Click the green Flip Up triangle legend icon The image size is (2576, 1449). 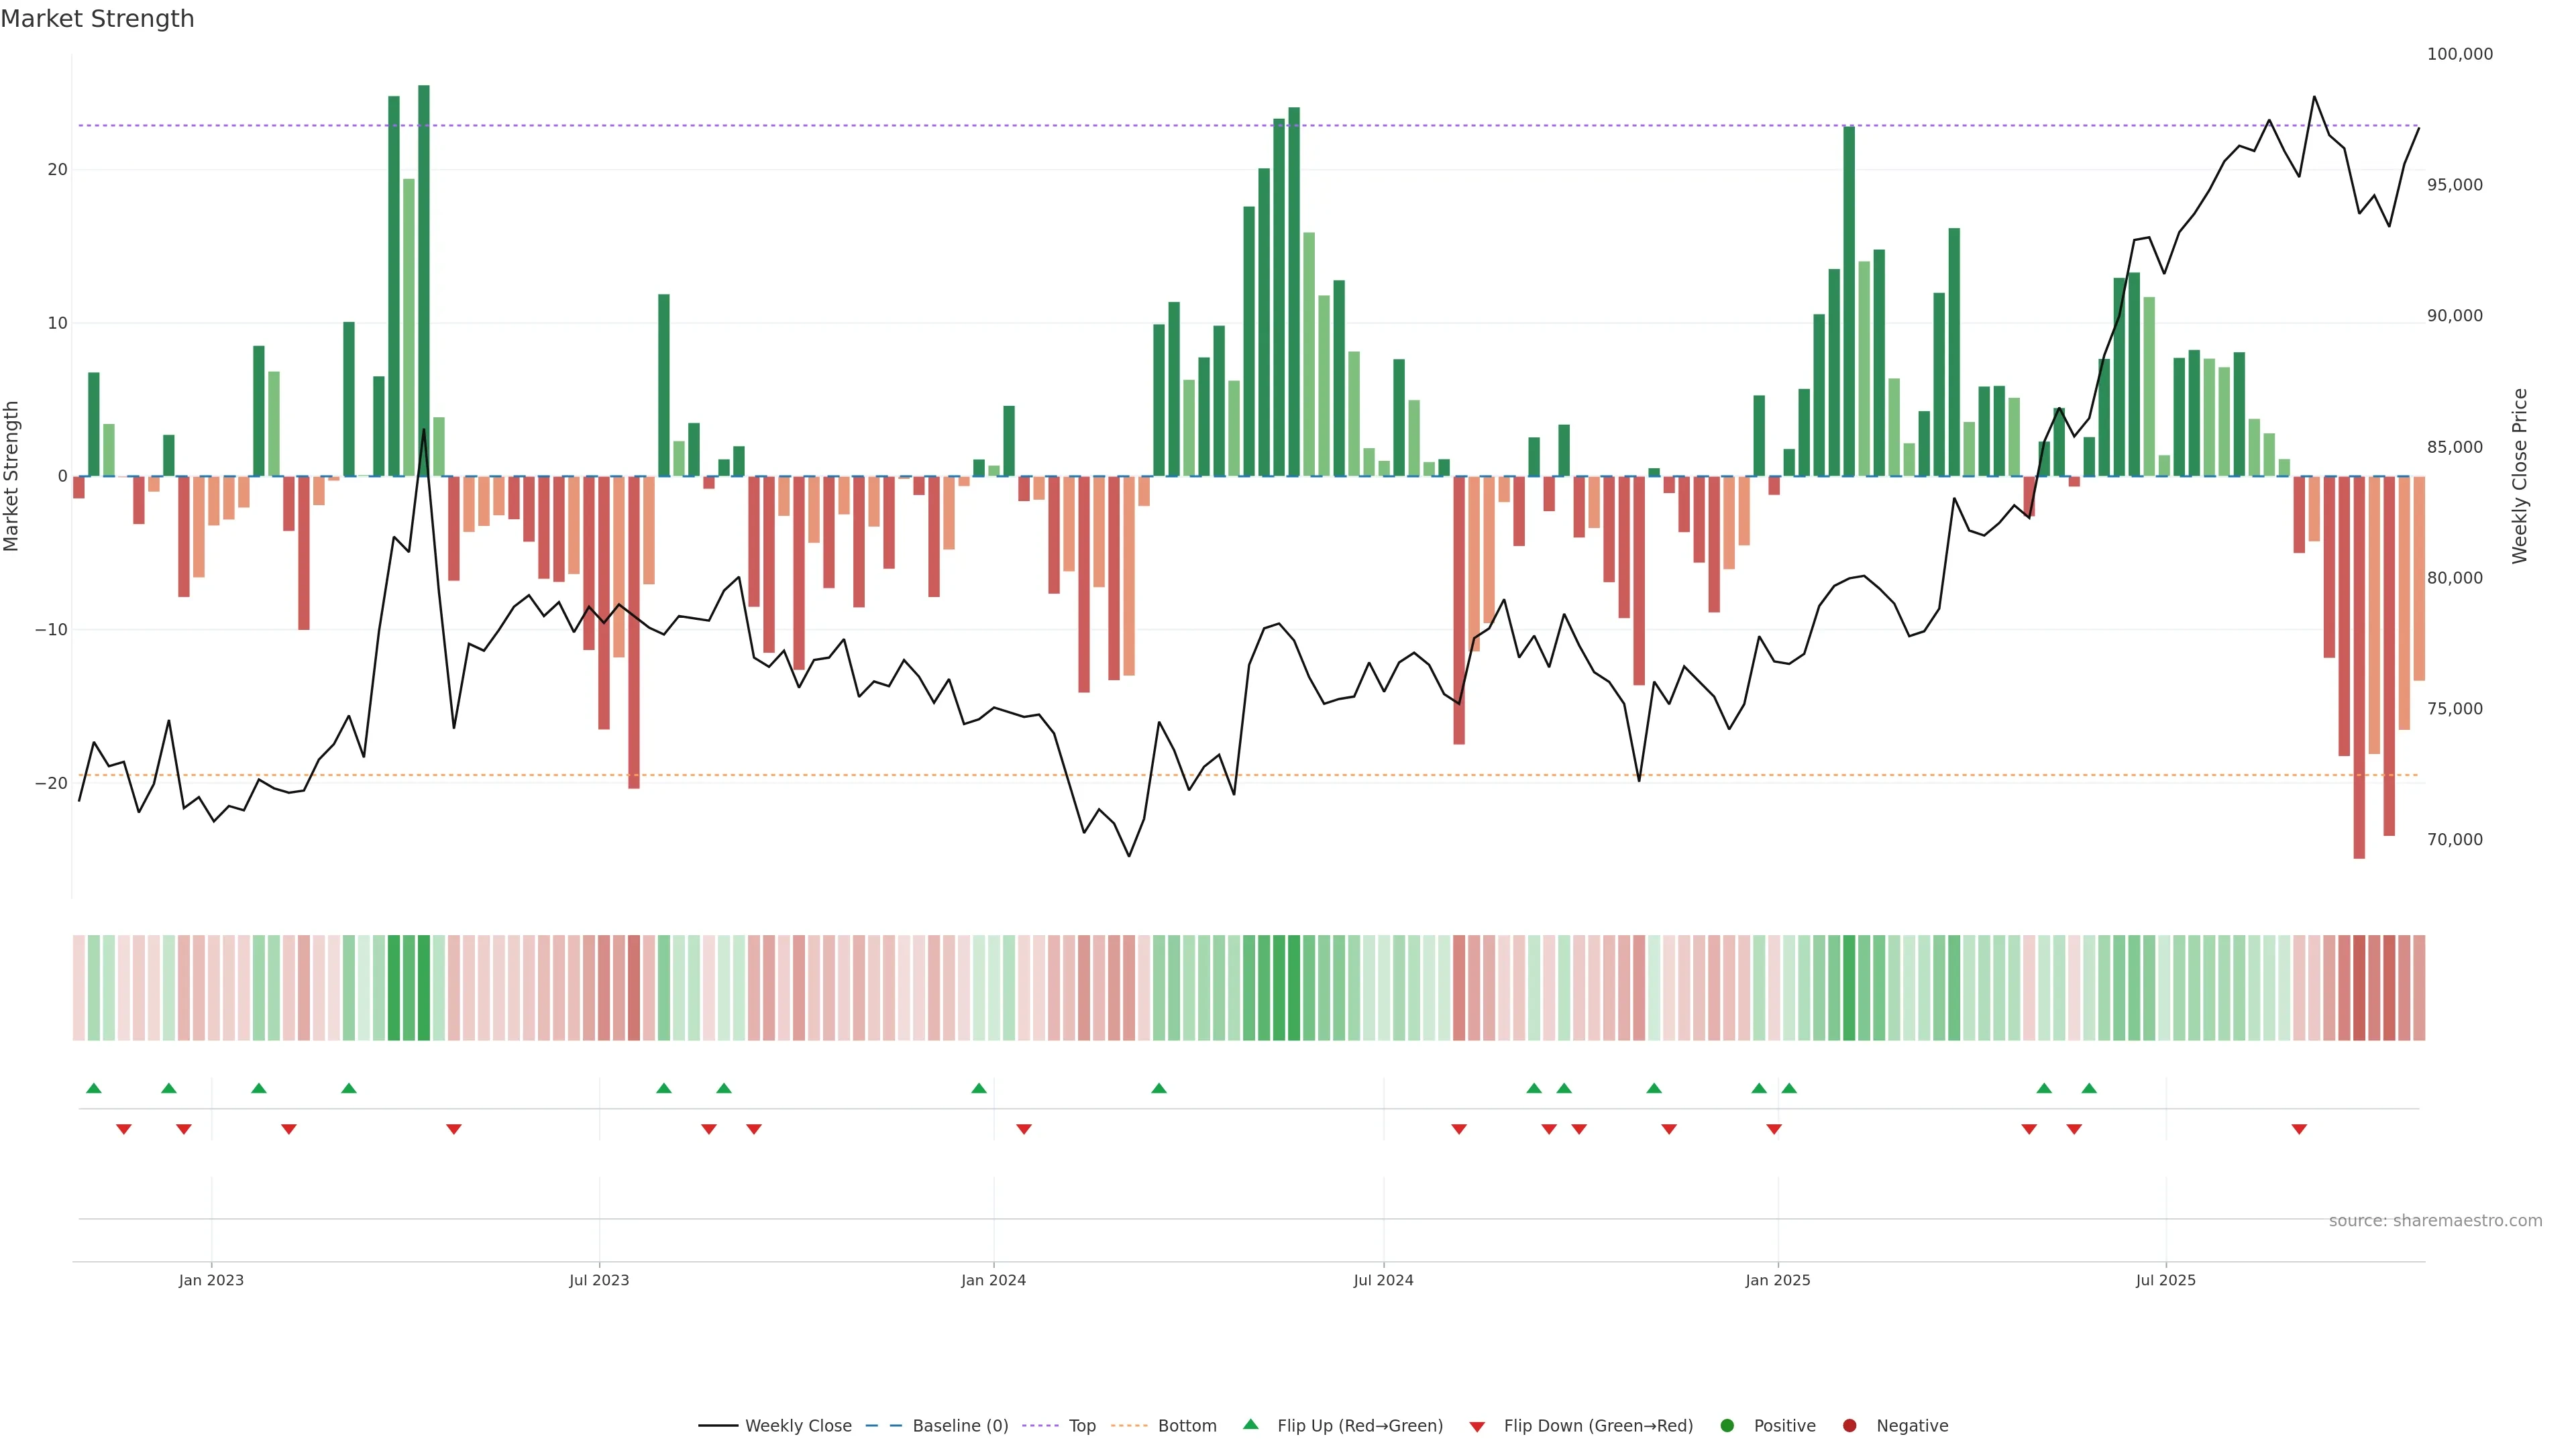(1250, 1424)
